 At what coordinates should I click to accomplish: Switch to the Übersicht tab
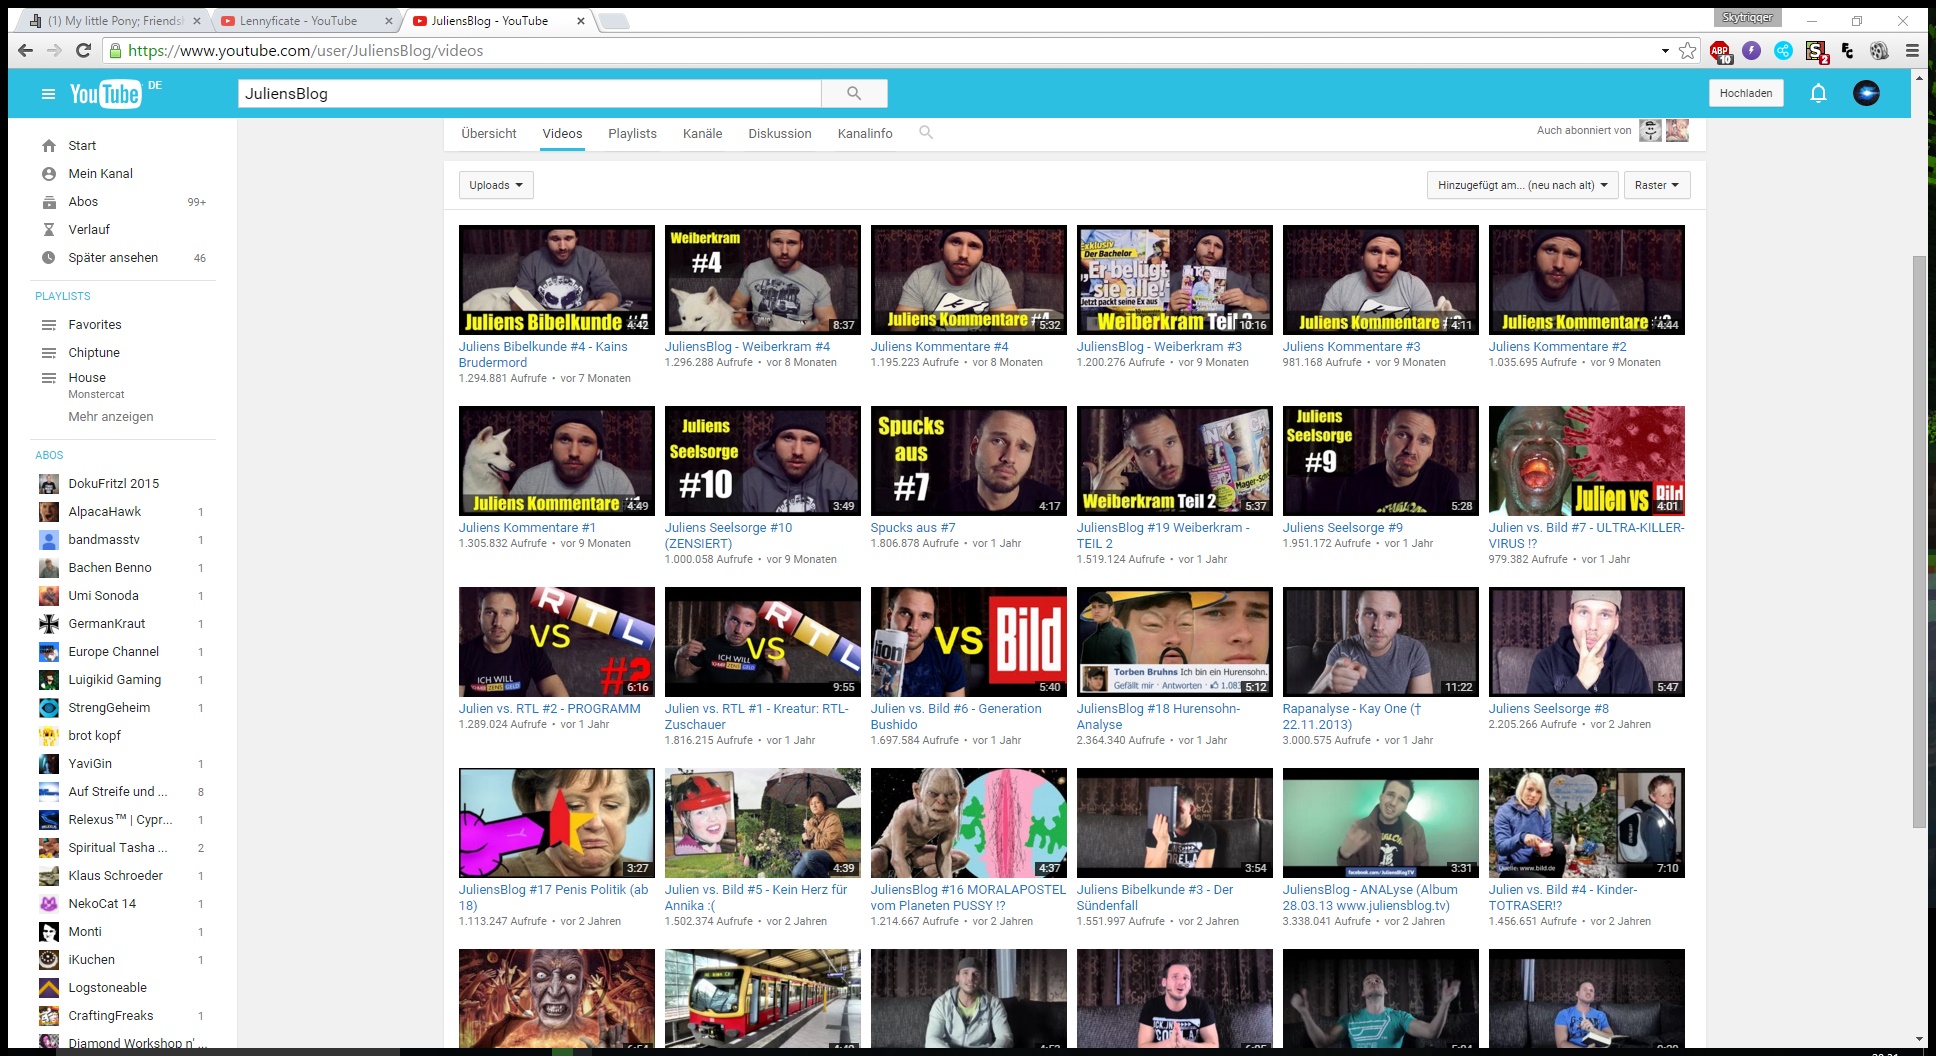point(489,133)
